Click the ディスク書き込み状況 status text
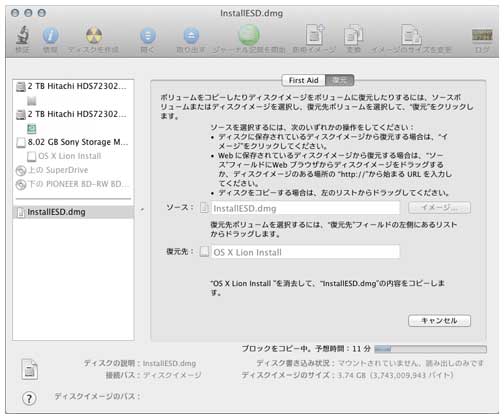The width and height of the screenshot is (504, 419). click(370, 363)
